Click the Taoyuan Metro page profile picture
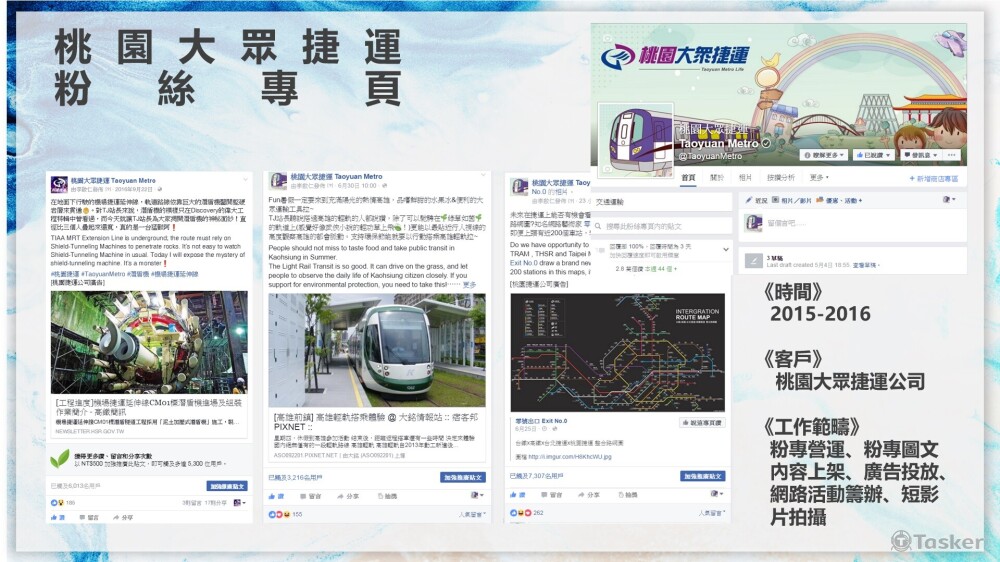The height and width of the screenshot is (562, 1000). tap(635, 140)
